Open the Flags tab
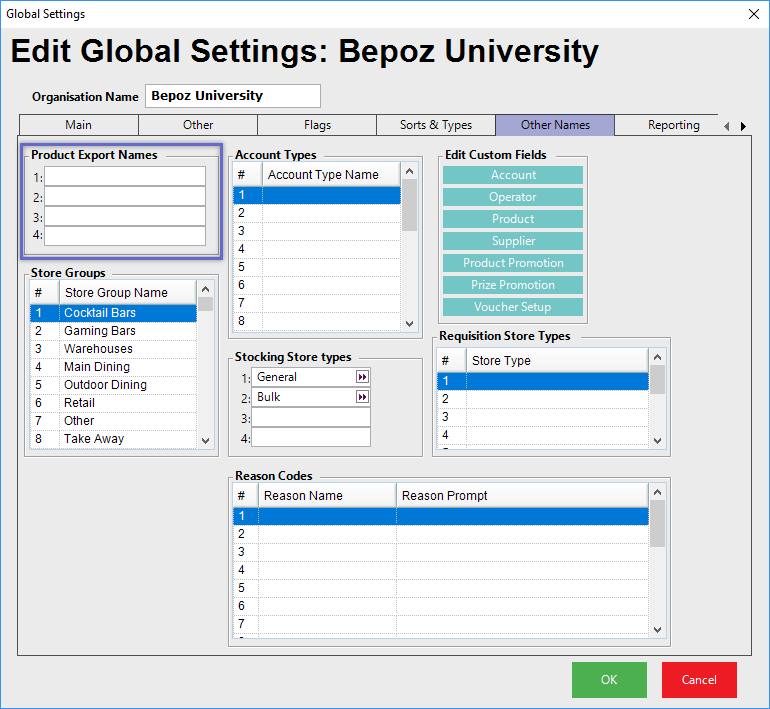The image size is (770, 709). coord(317,125)
